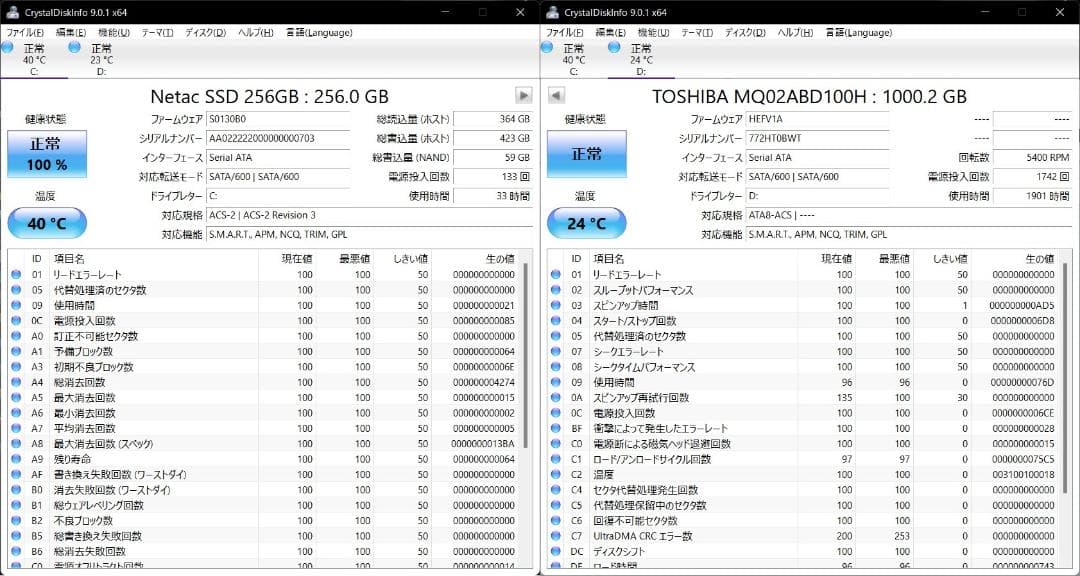Click Netac 対応規格 ACS-2 field
This screenshot has height=576, width=1080.
[369, 215]
